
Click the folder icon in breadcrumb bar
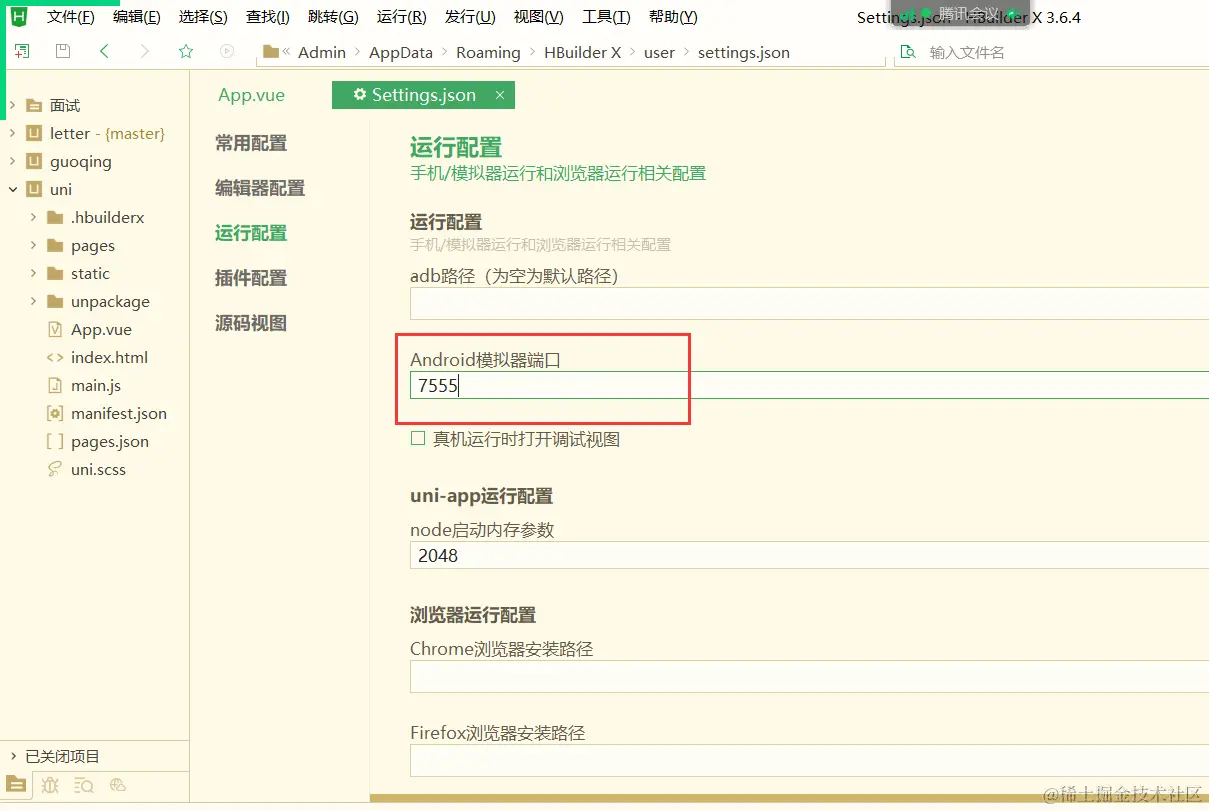tap(270, 52)
